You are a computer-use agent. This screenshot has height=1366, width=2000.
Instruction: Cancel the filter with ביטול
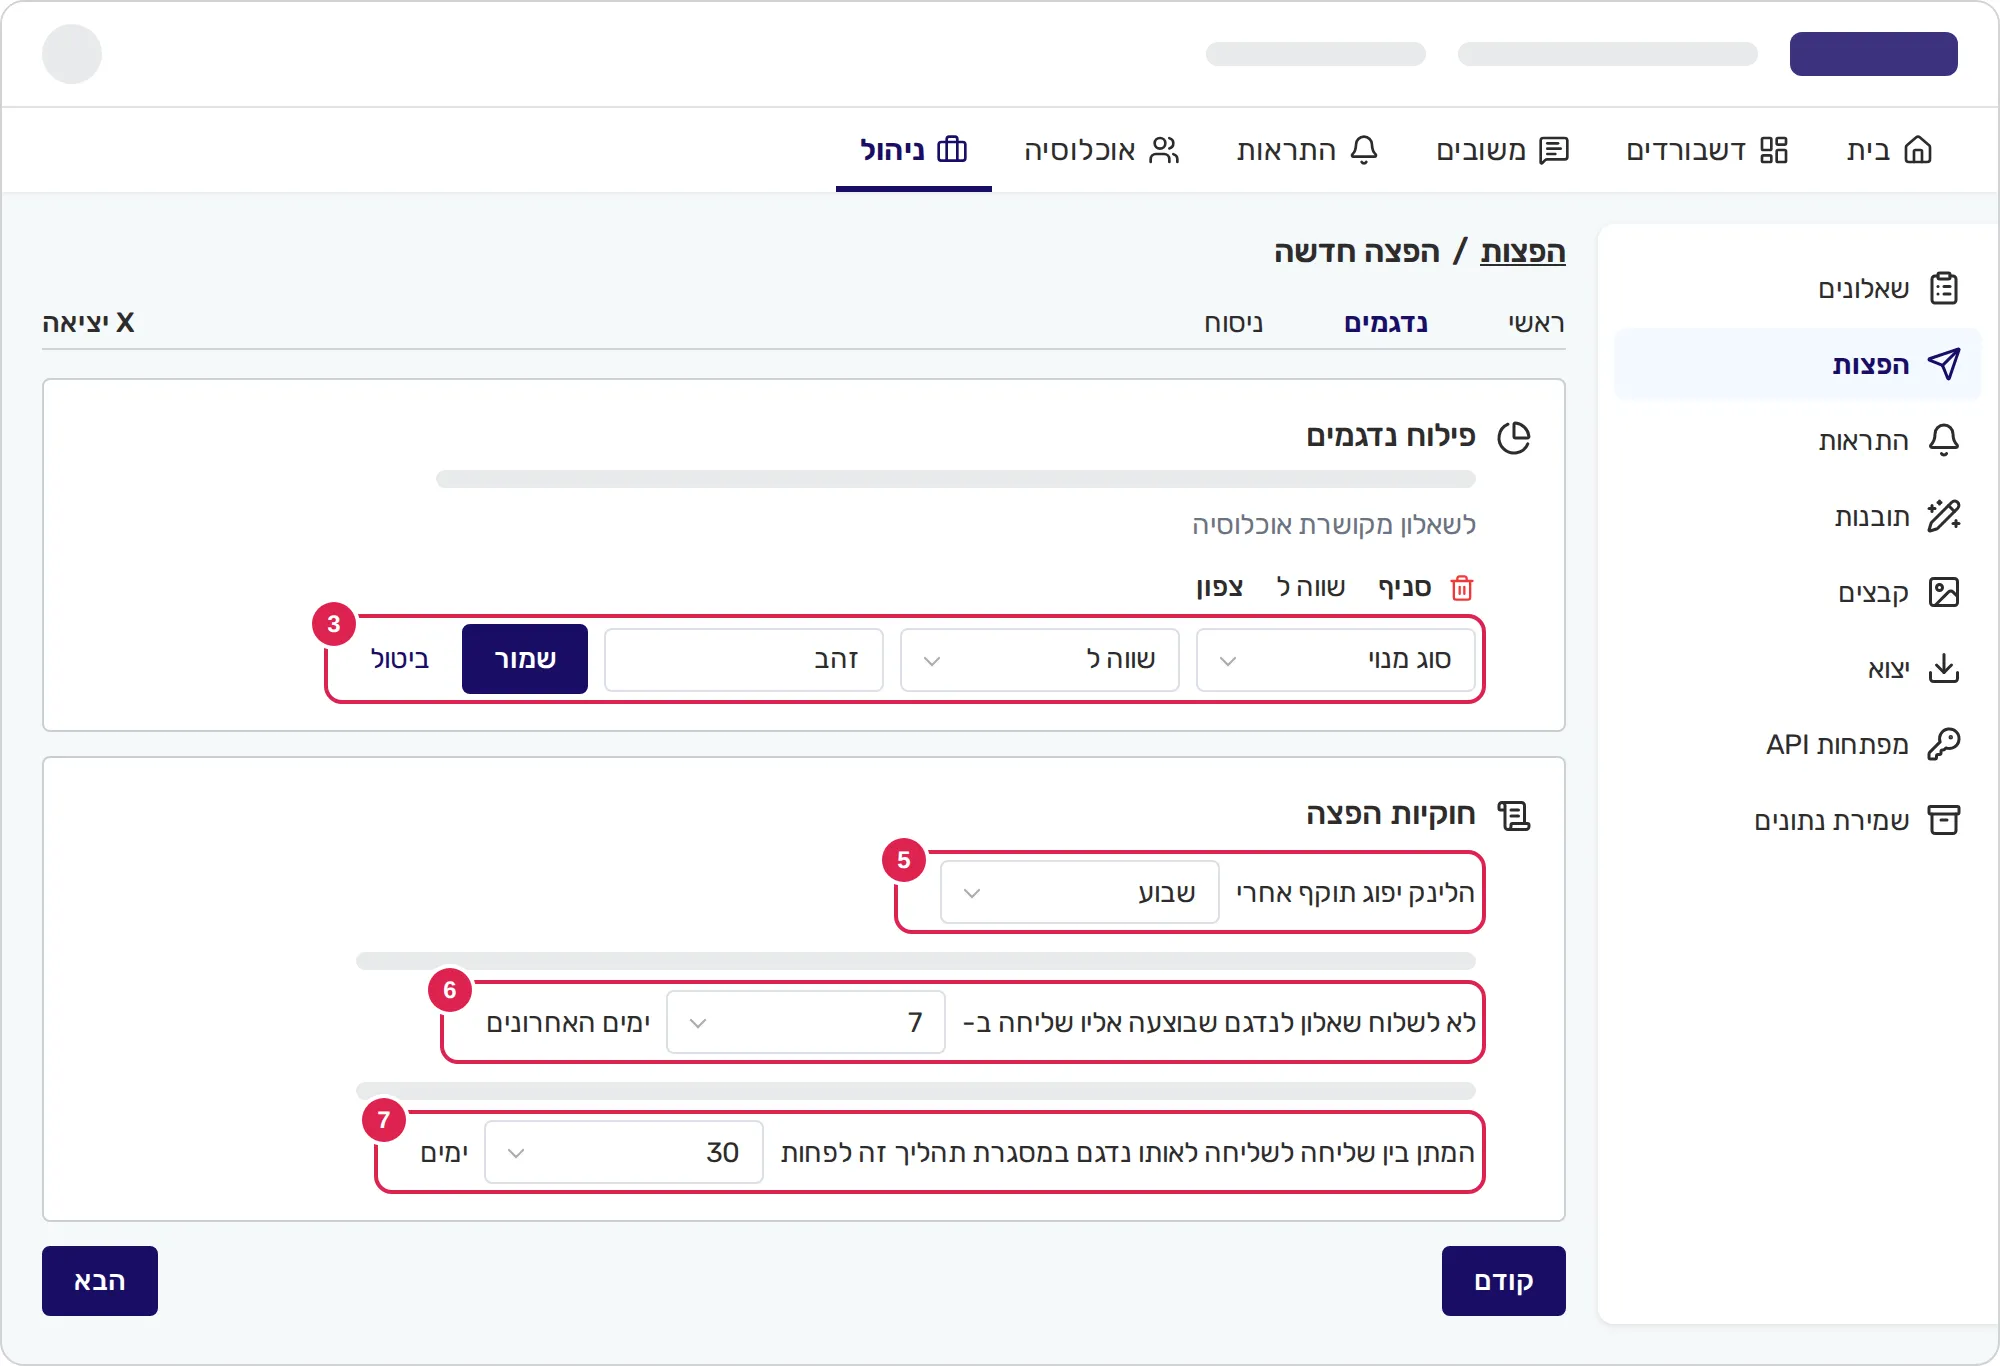tap(400, 659)
